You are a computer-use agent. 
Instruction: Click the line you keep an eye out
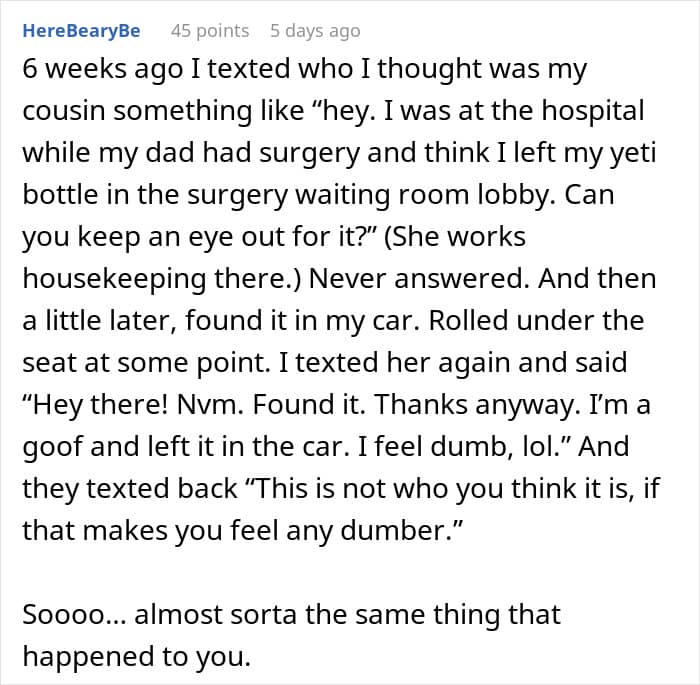point(274,237)
